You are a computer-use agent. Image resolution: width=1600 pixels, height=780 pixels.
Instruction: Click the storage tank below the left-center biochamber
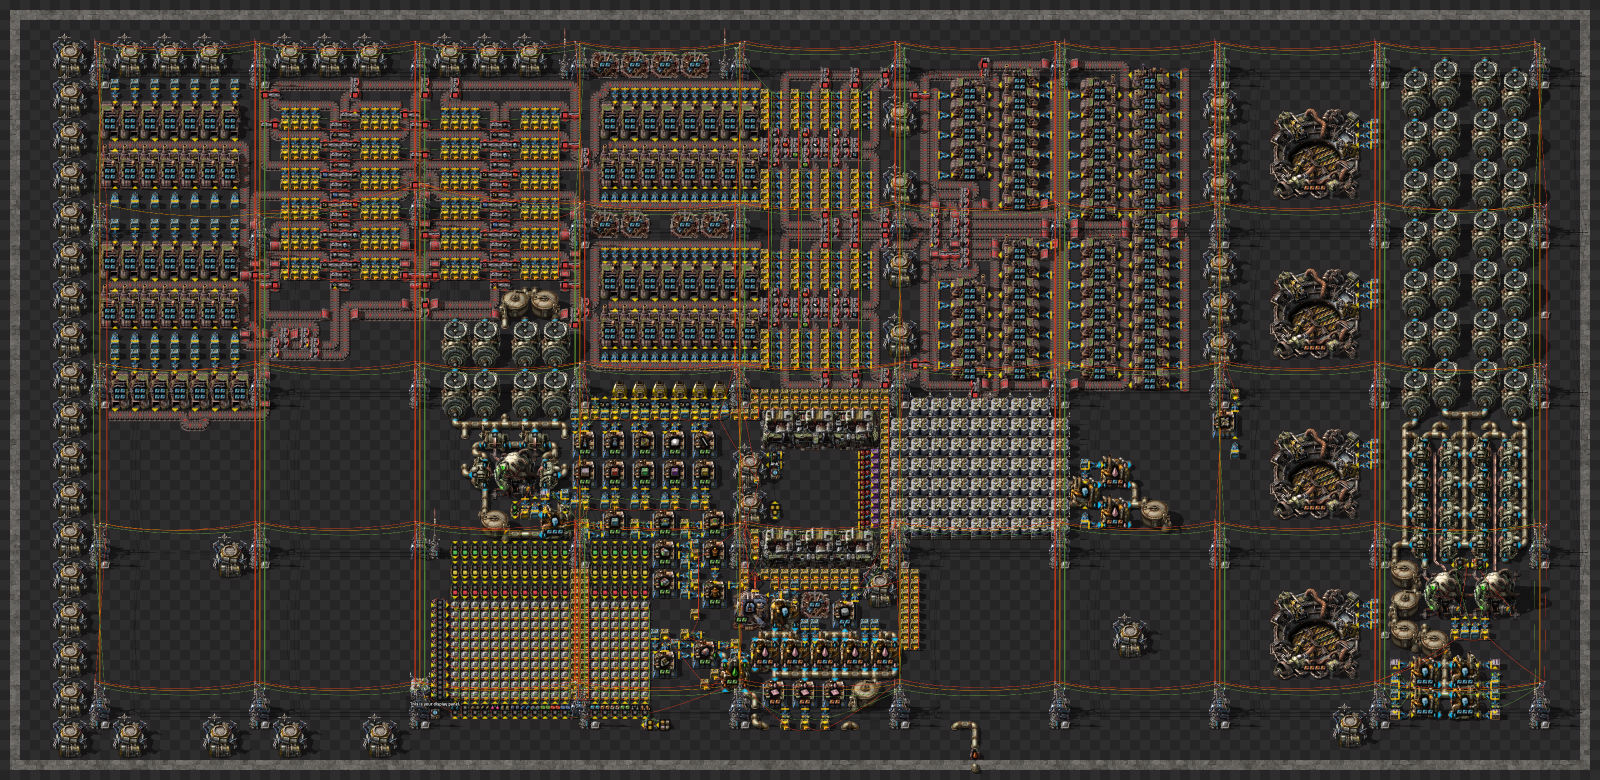(495, 521)
